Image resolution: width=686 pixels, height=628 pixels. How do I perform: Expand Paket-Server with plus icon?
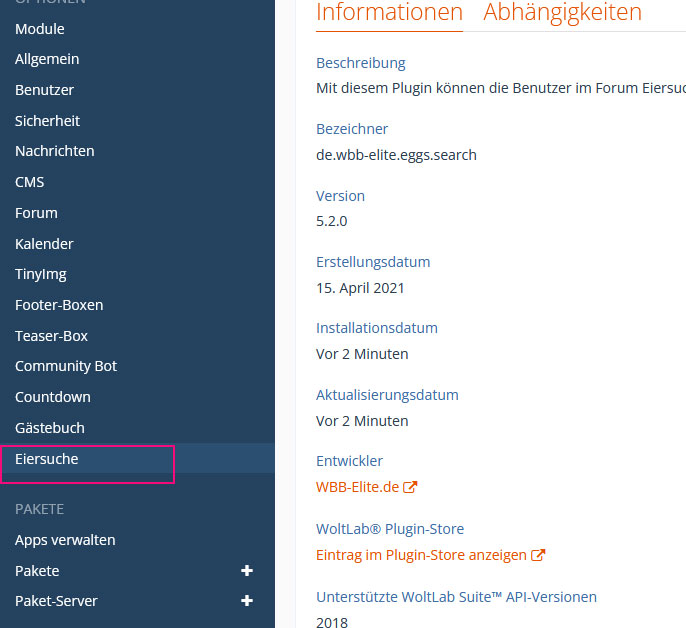click(247, 601)
